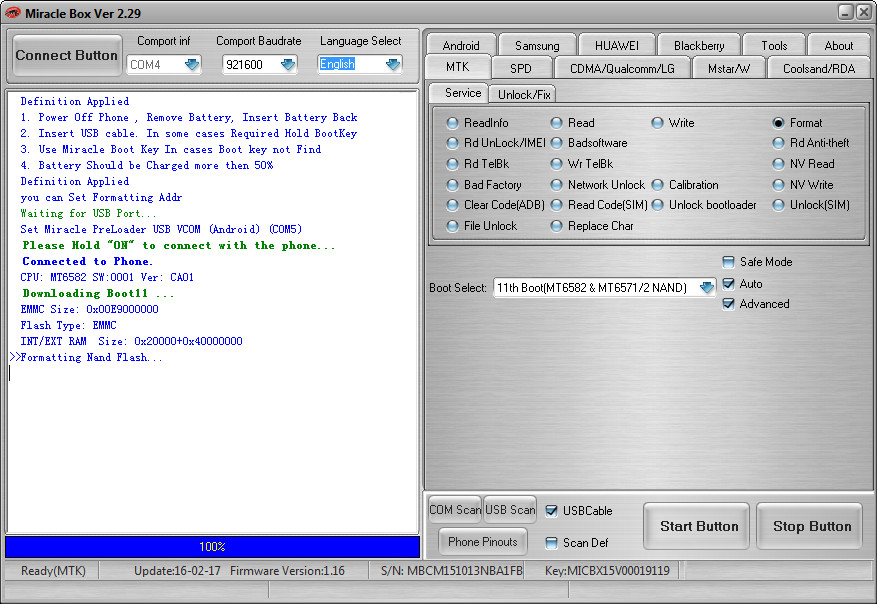Select the NV Write radio option
Viewport: 877px width, 604px height.
coord(803,185)
